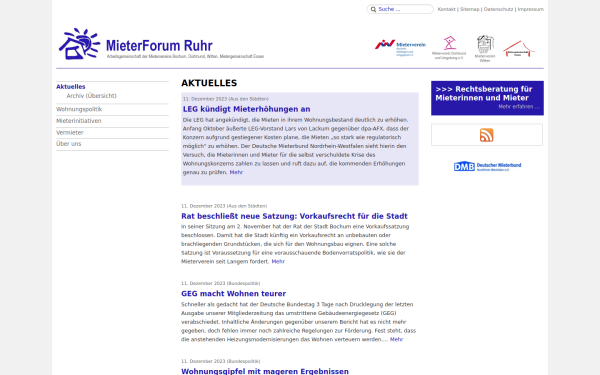Screen dimensions: 600x375
Task: Open Mieterinitiativen menu item
Action: [79, 121]
